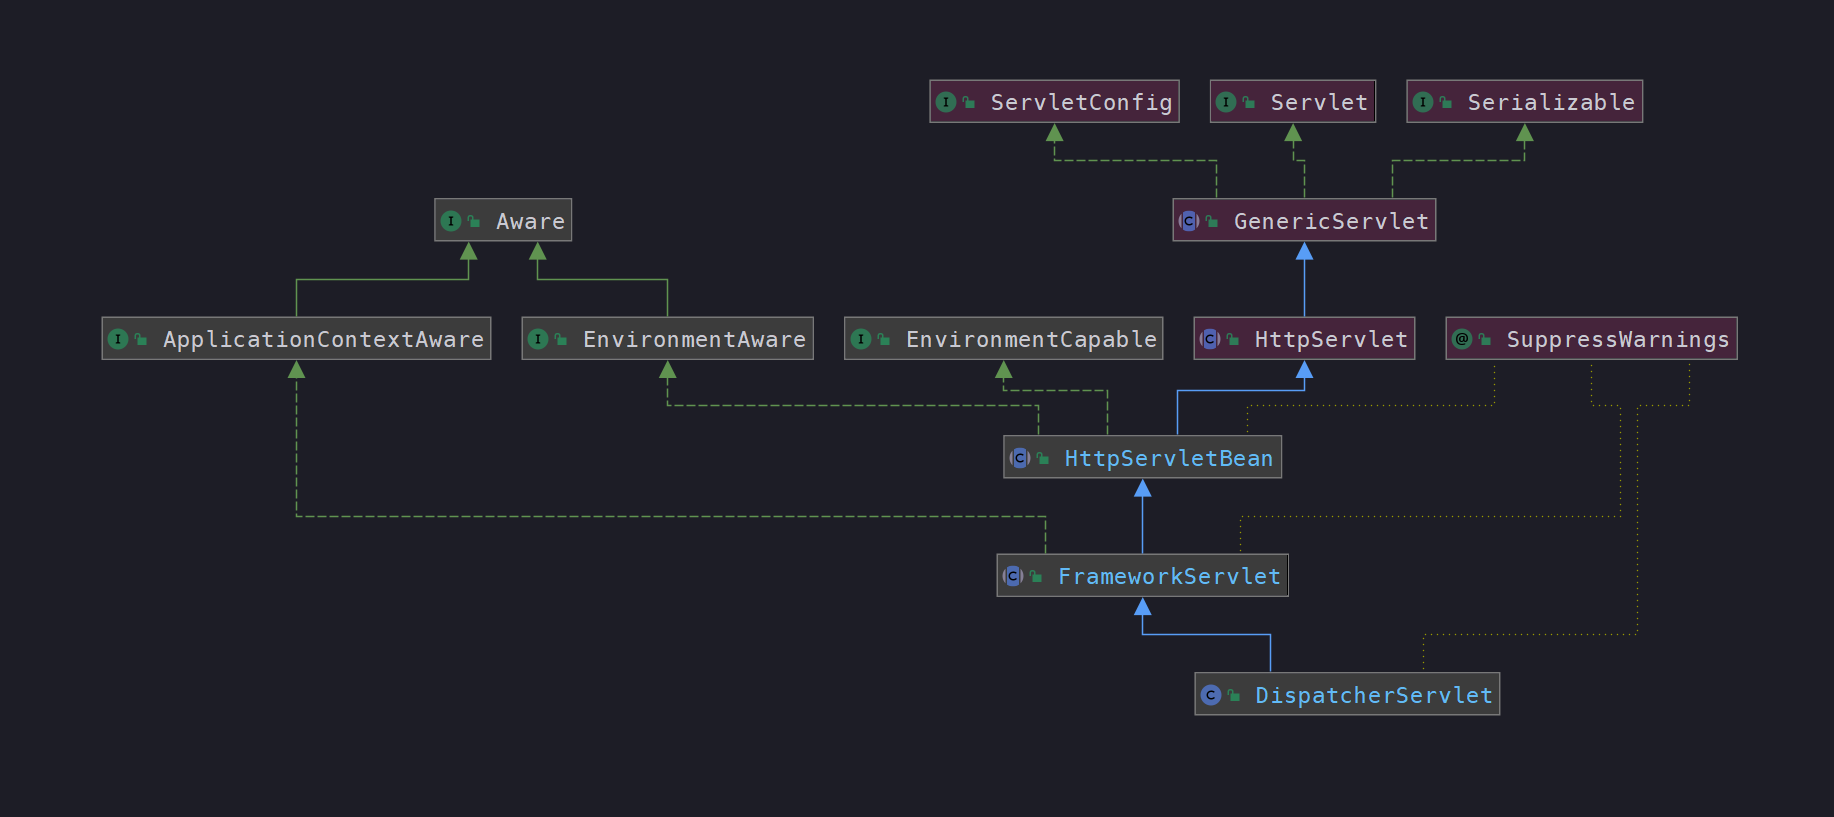This screenshot has height=817, width=1834.
Task: Click the DispatcherServlet class label
Action: click(x=1374, y=695)
